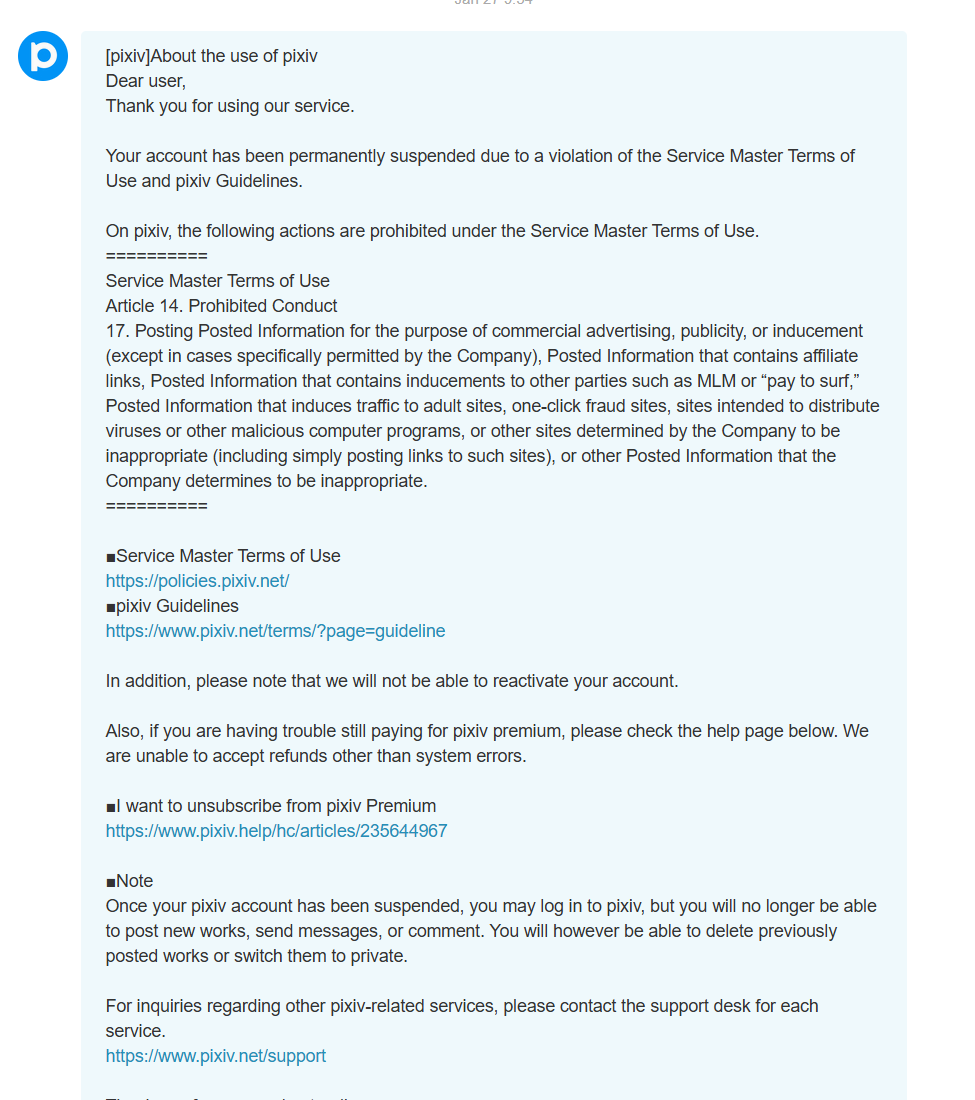The image size is (975, 1100).
Task: Click the 'Dear user,' greeting line
Action: point(146,81)
